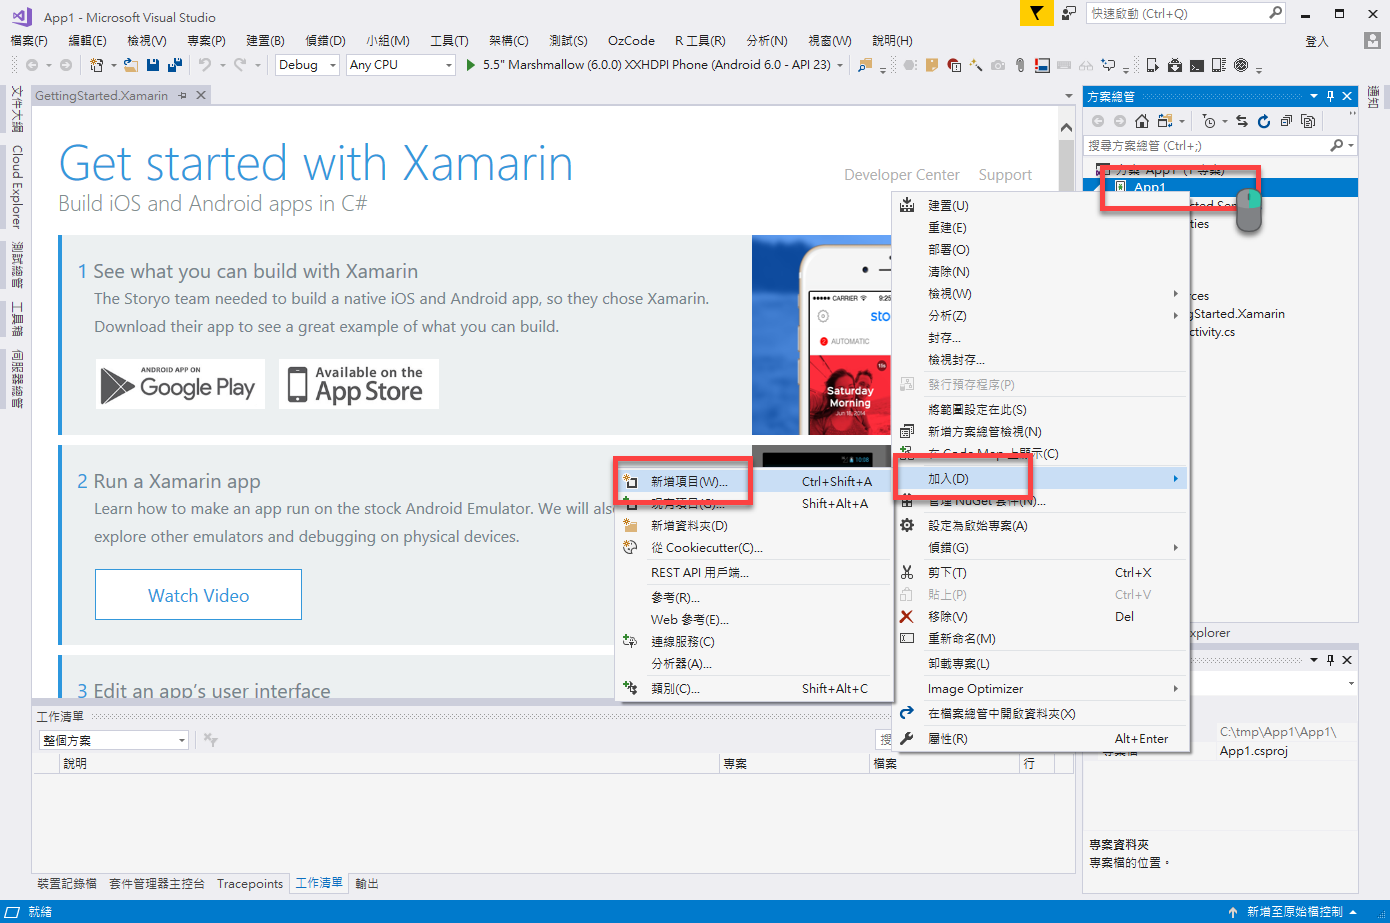Viewport: 1390px width, 923px height.
Task: Expand the 偵錯(G) submenu
Action: click(1040, 548)
